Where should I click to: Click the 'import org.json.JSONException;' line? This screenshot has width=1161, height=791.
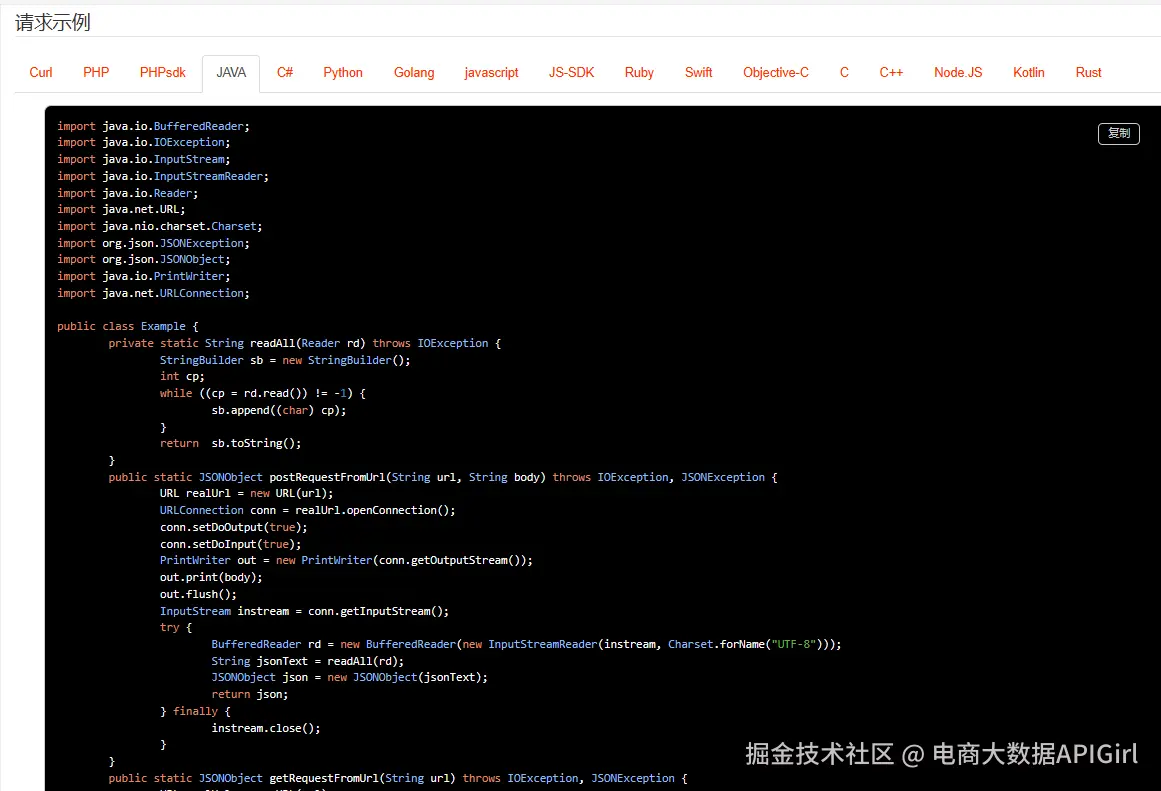click(153, 243)
